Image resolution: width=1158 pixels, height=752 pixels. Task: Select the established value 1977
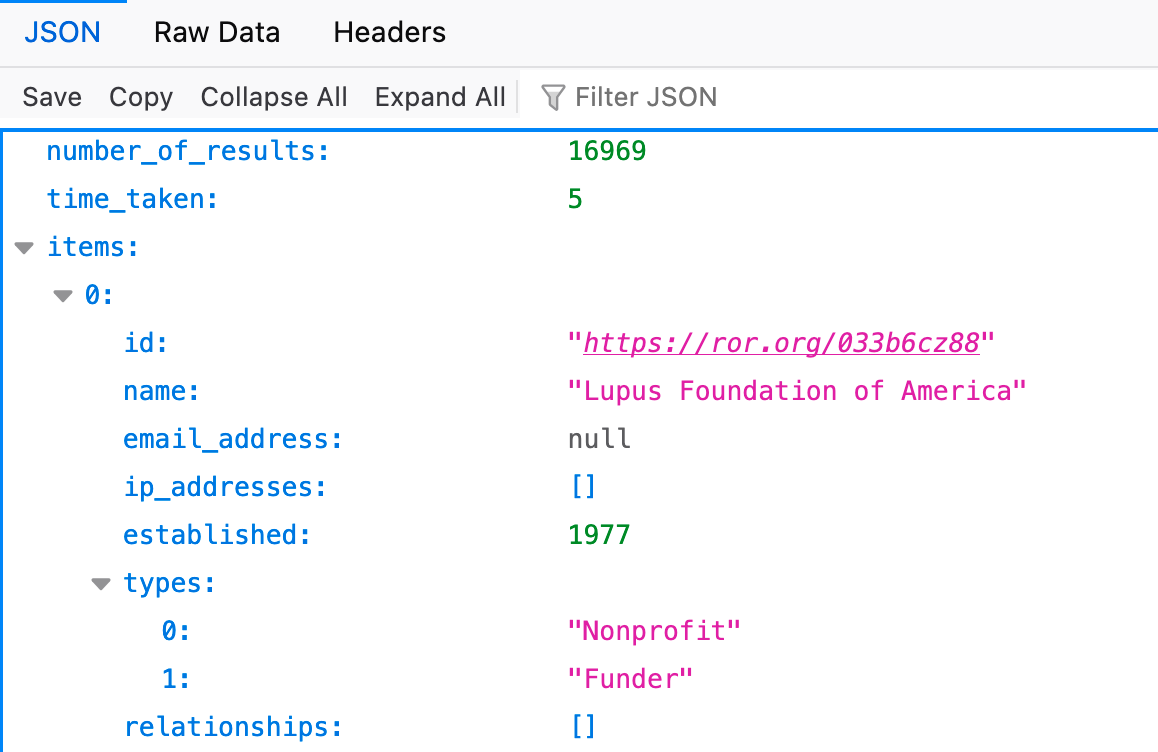pyautogui.click(x=599, y=535)
